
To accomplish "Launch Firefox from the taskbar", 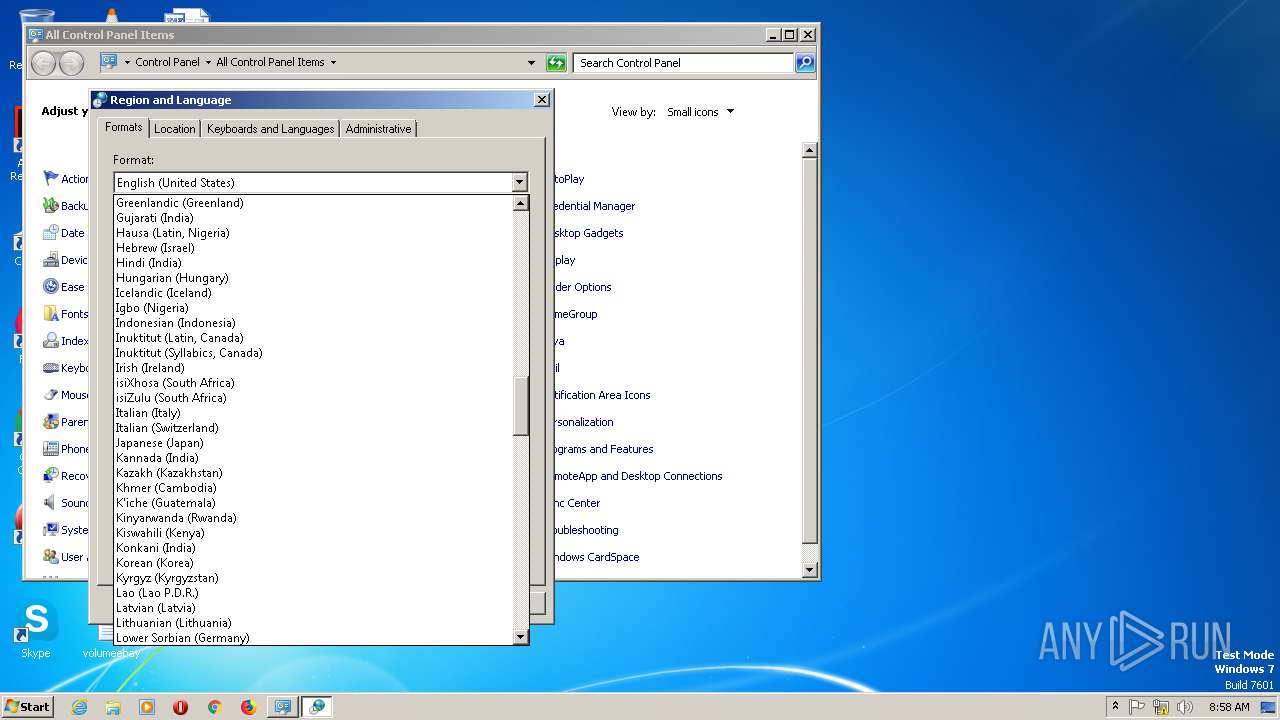I will pyautogui.click(x=248, y=707).
